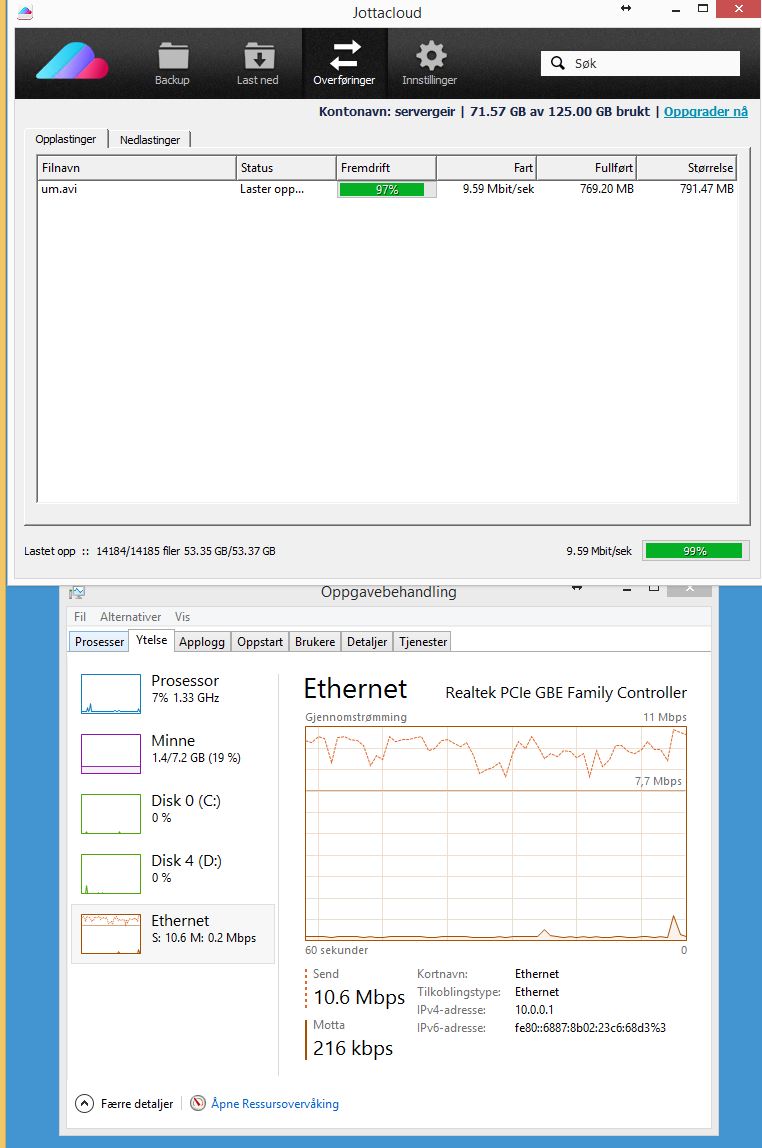The width and height of the screenshot is (762, 1148).
Task: Maximize the Jottacloud window
Action: [703, 9]
